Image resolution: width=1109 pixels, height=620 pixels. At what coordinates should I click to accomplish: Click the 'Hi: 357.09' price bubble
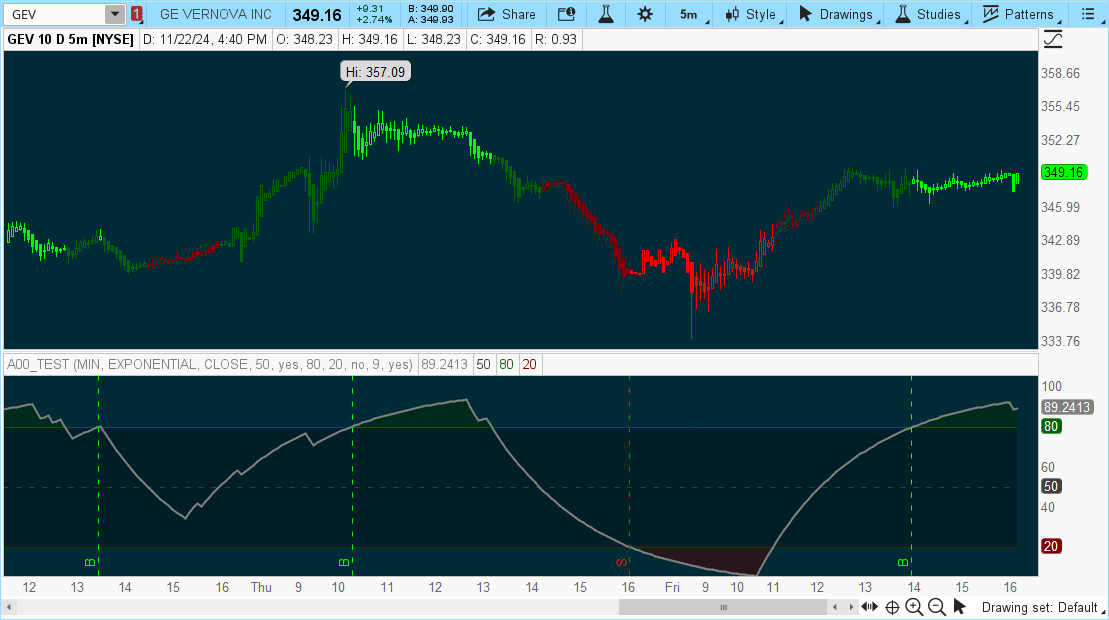tap(375, 72)
